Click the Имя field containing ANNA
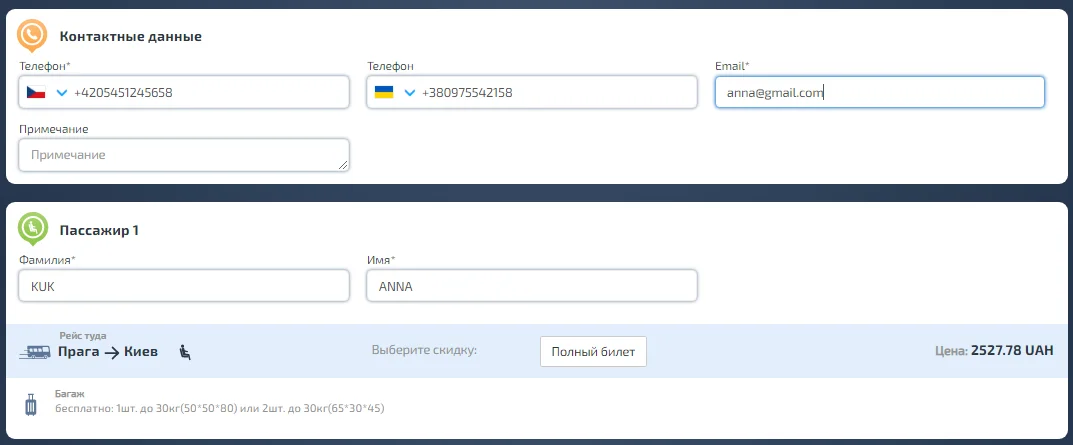 pyautogui.click(x=531, y=286)
